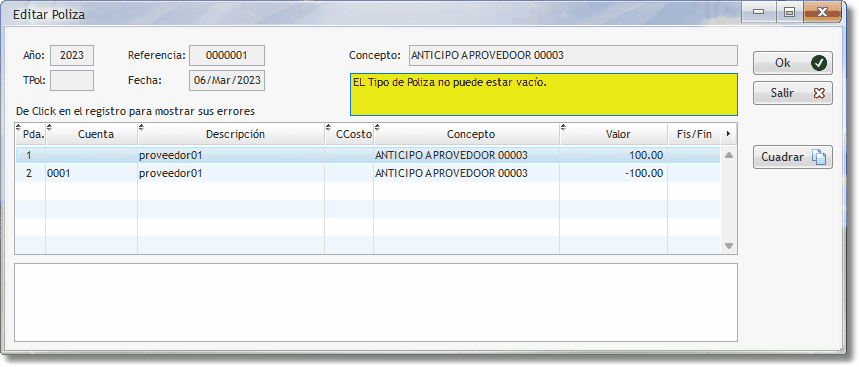
Task: Sort by the Cuenta column header
Action: 91,134
